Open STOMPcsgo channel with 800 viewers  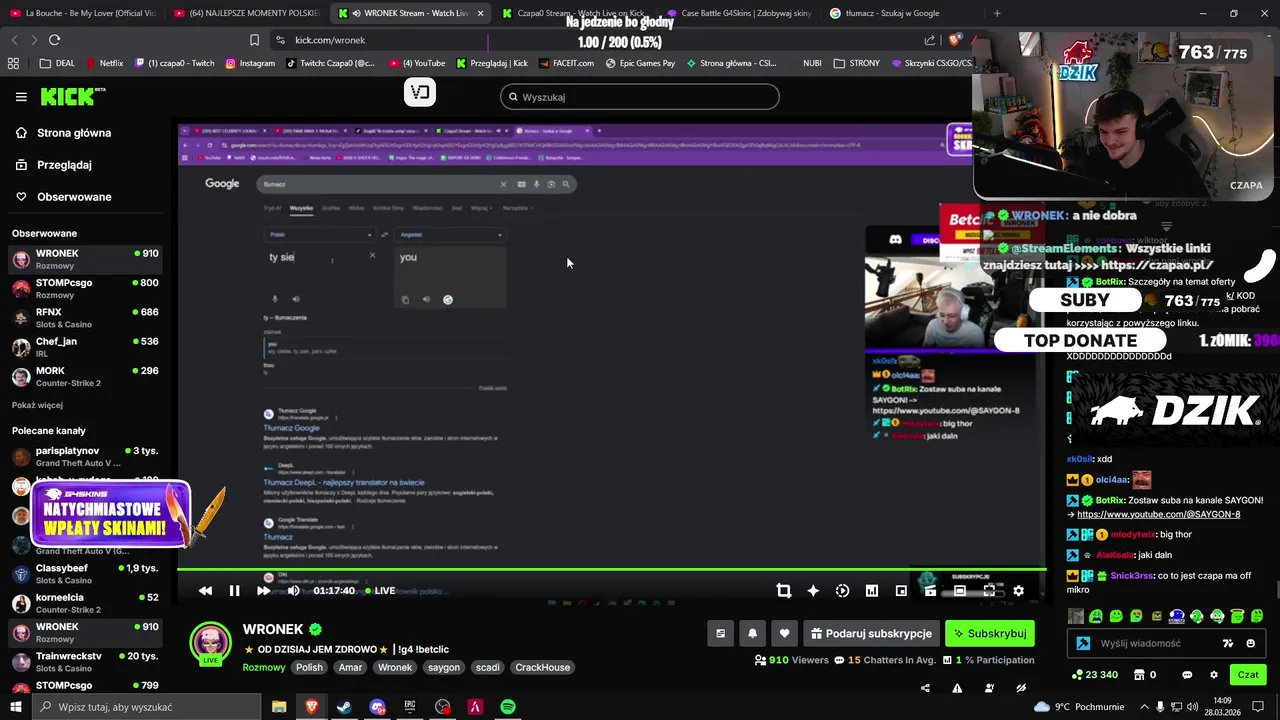click(x=85, y=288)
